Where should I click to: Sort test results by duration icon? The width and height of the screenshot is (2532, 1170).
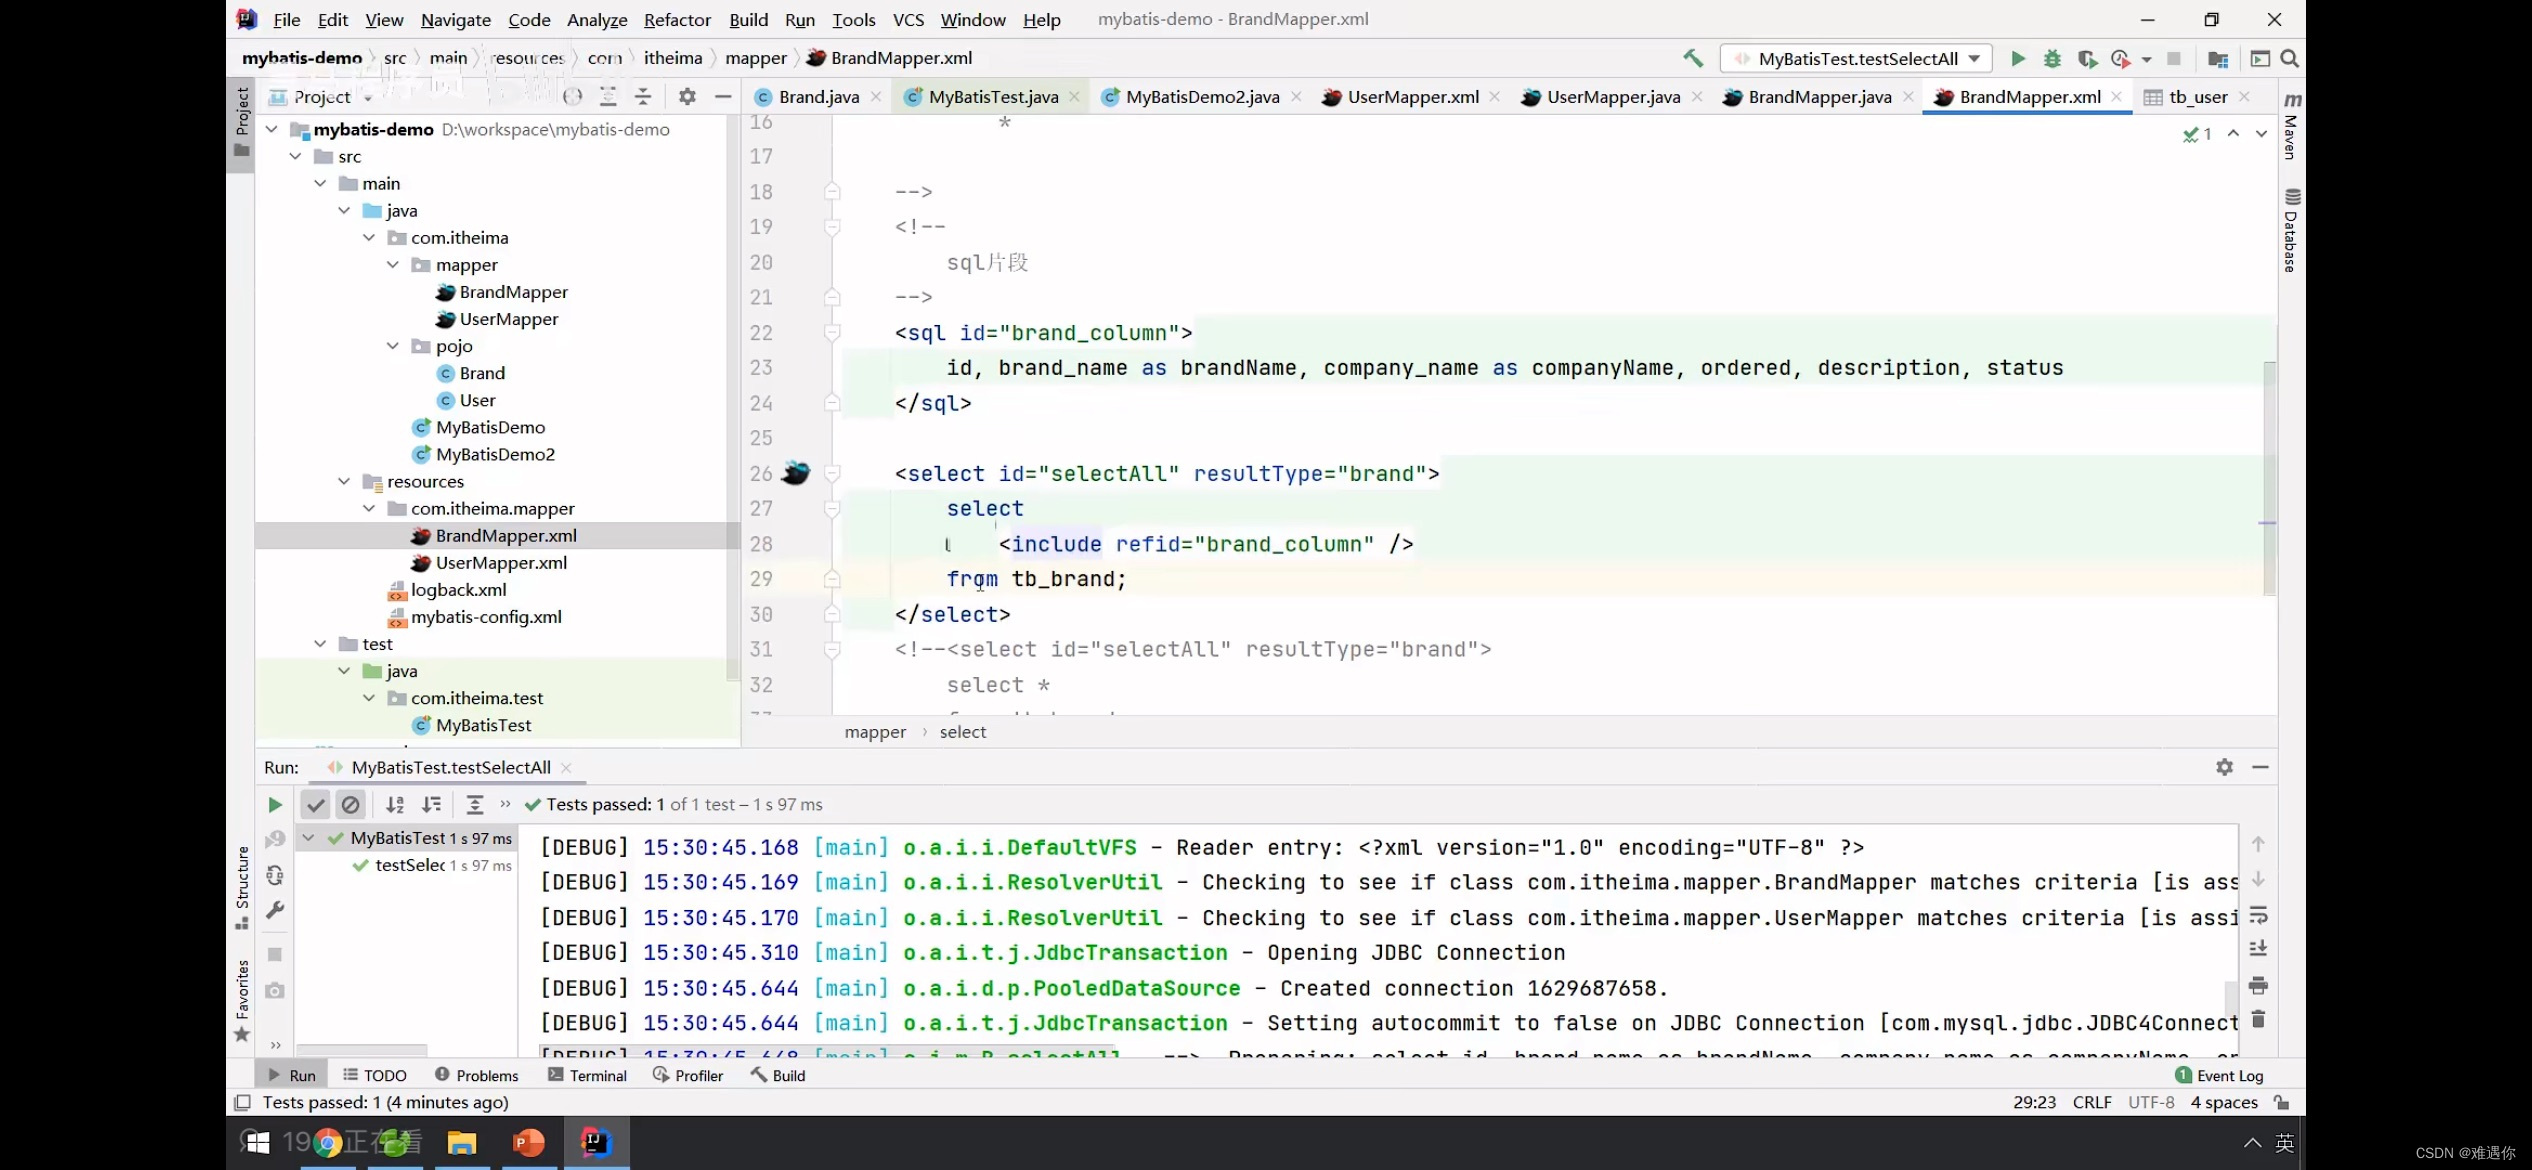pos(431,804)
